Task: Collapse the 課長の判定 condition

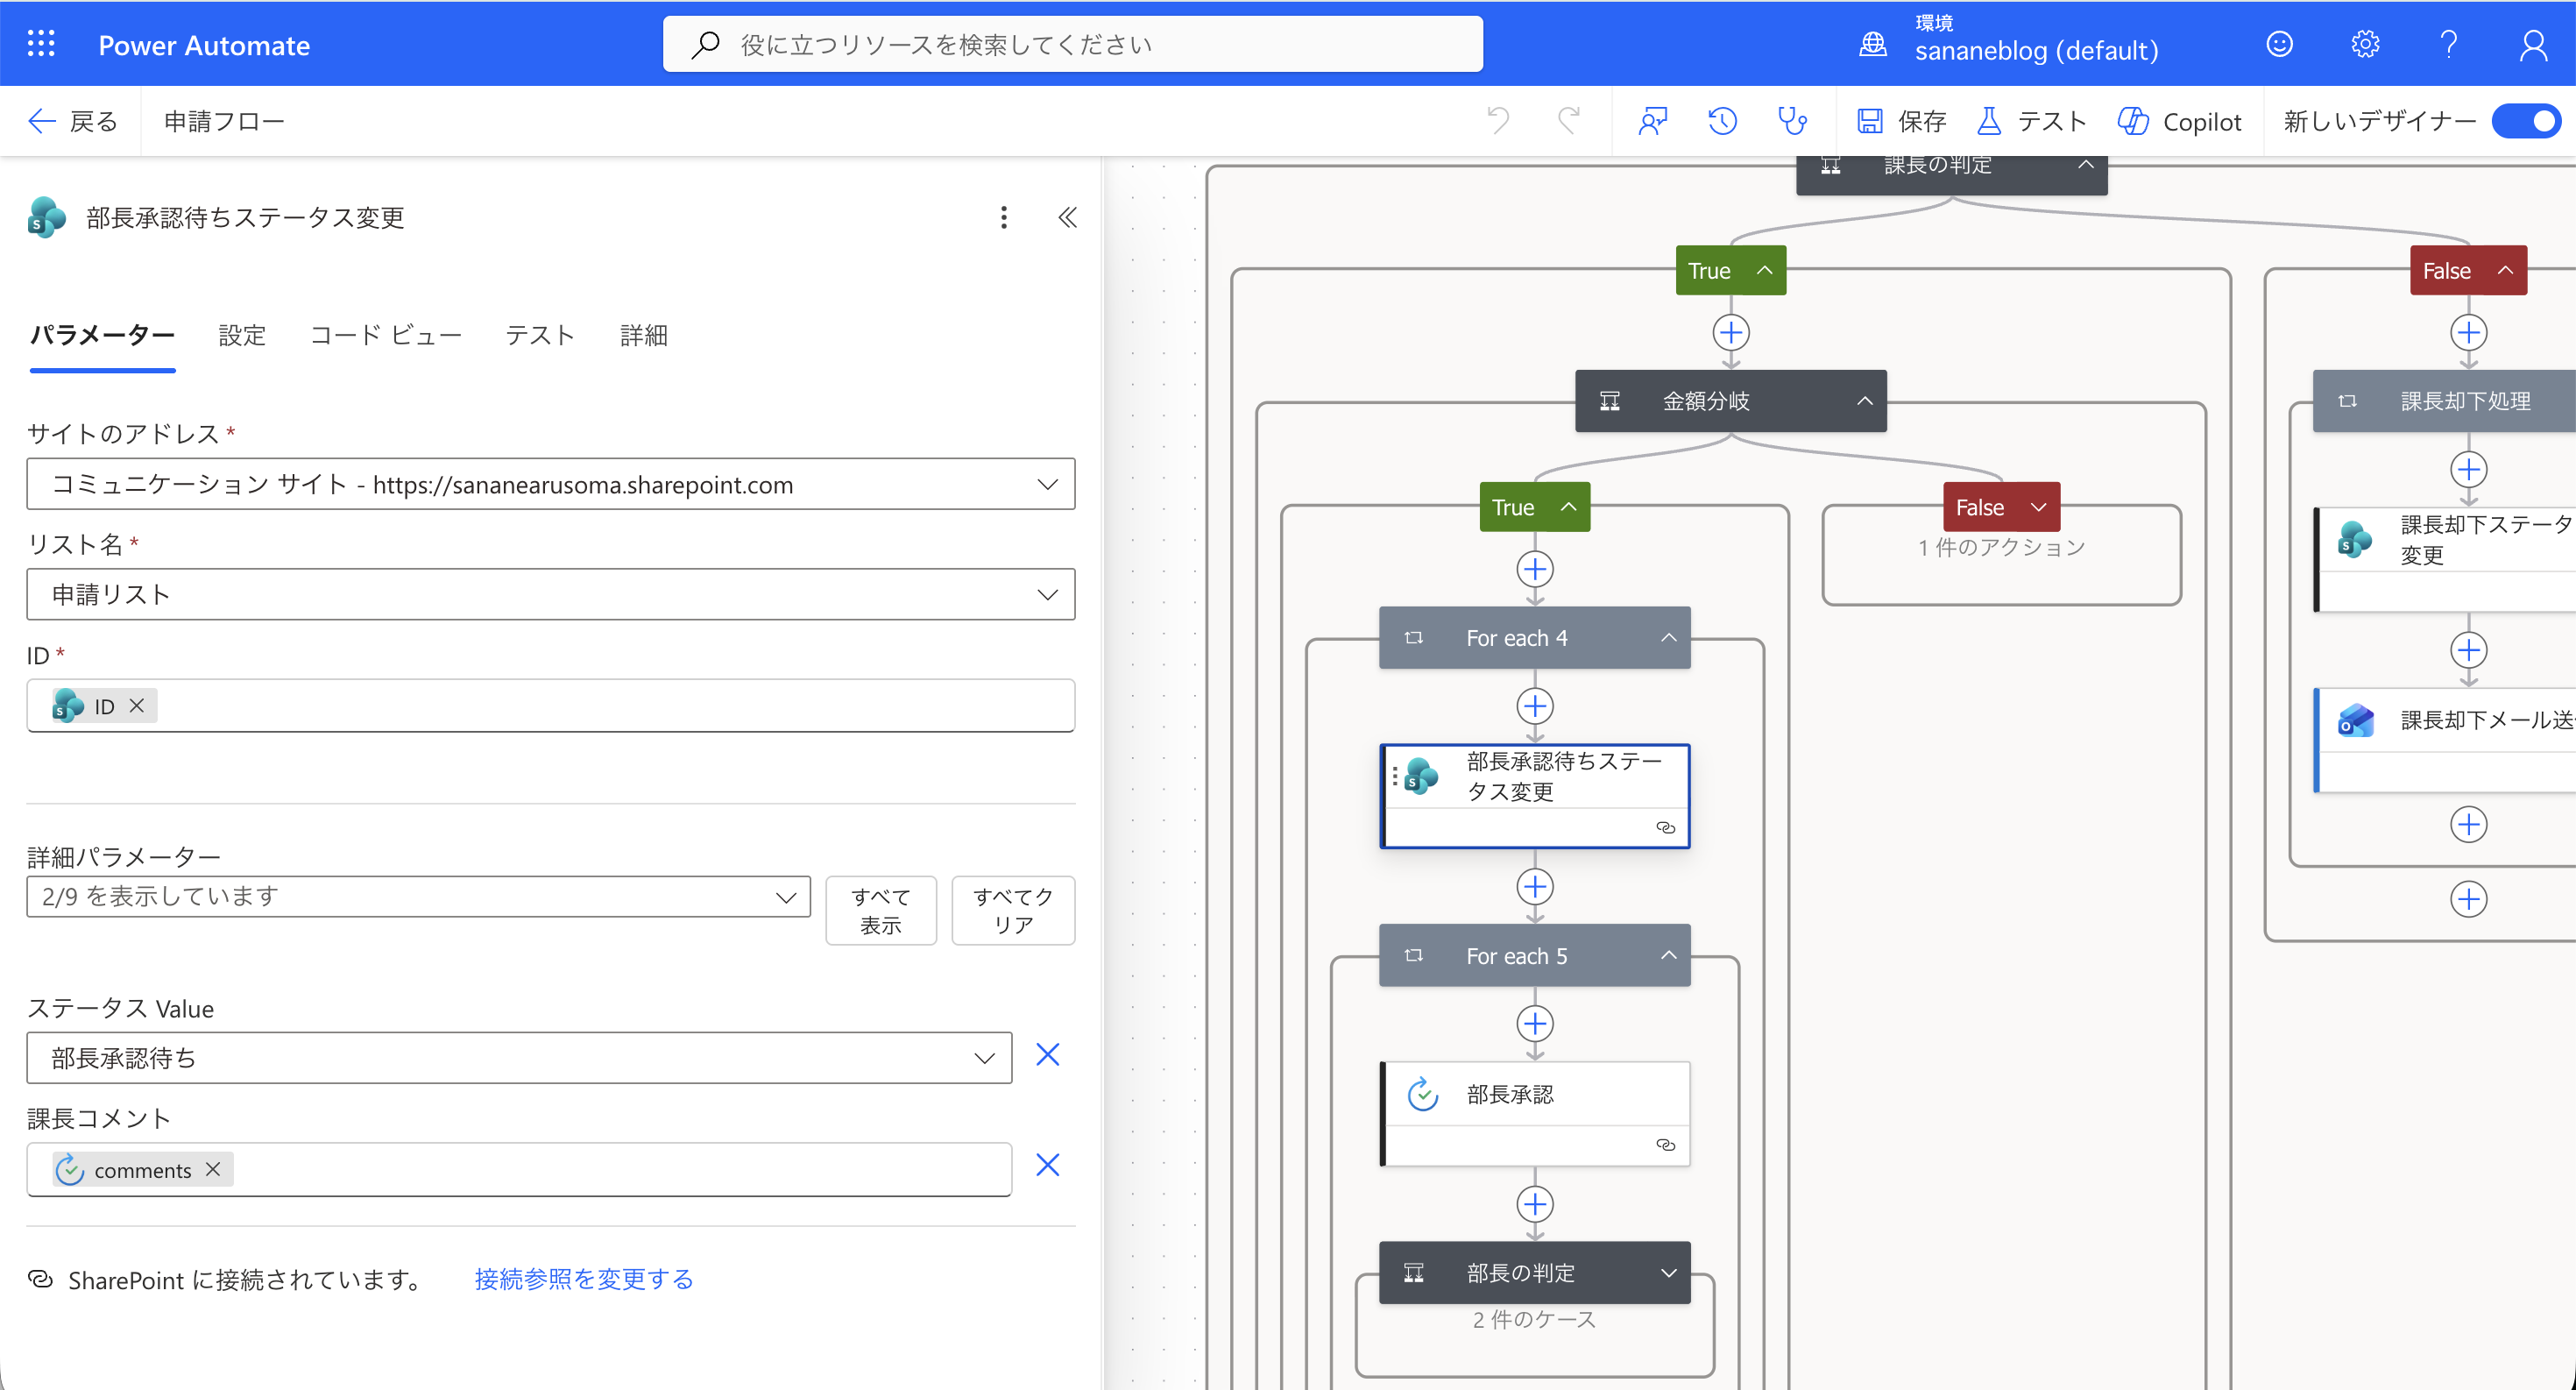Action: (2086, 165)
